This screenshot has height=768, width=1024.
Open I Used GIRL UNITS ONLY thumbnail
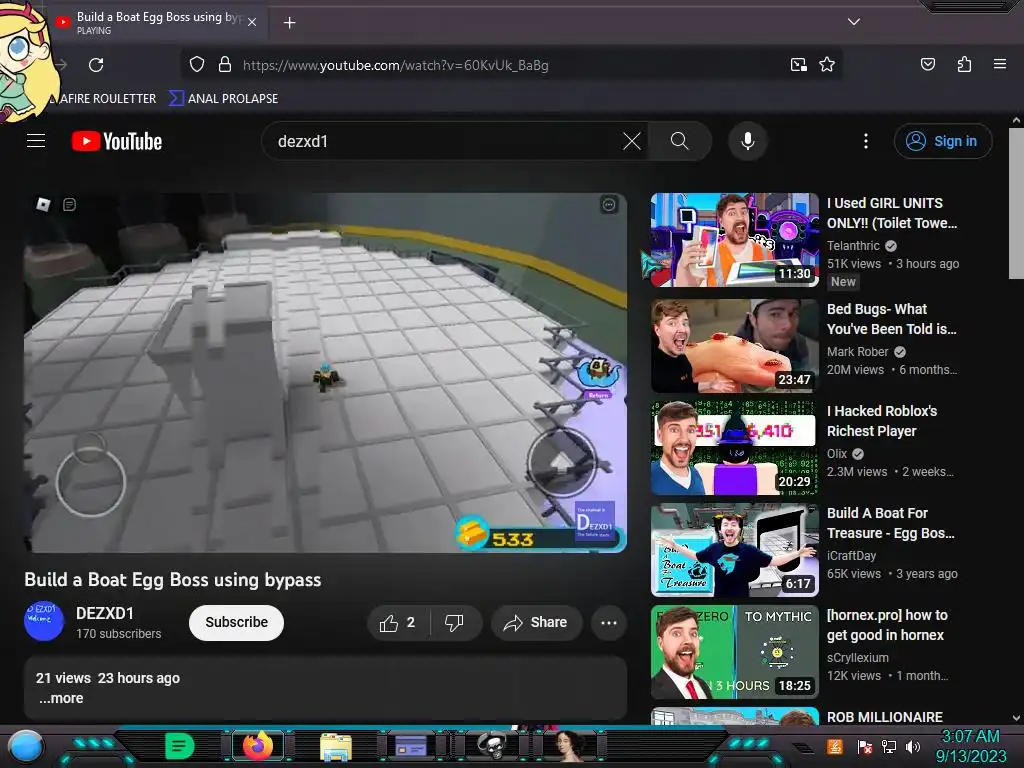coord(734,240)
